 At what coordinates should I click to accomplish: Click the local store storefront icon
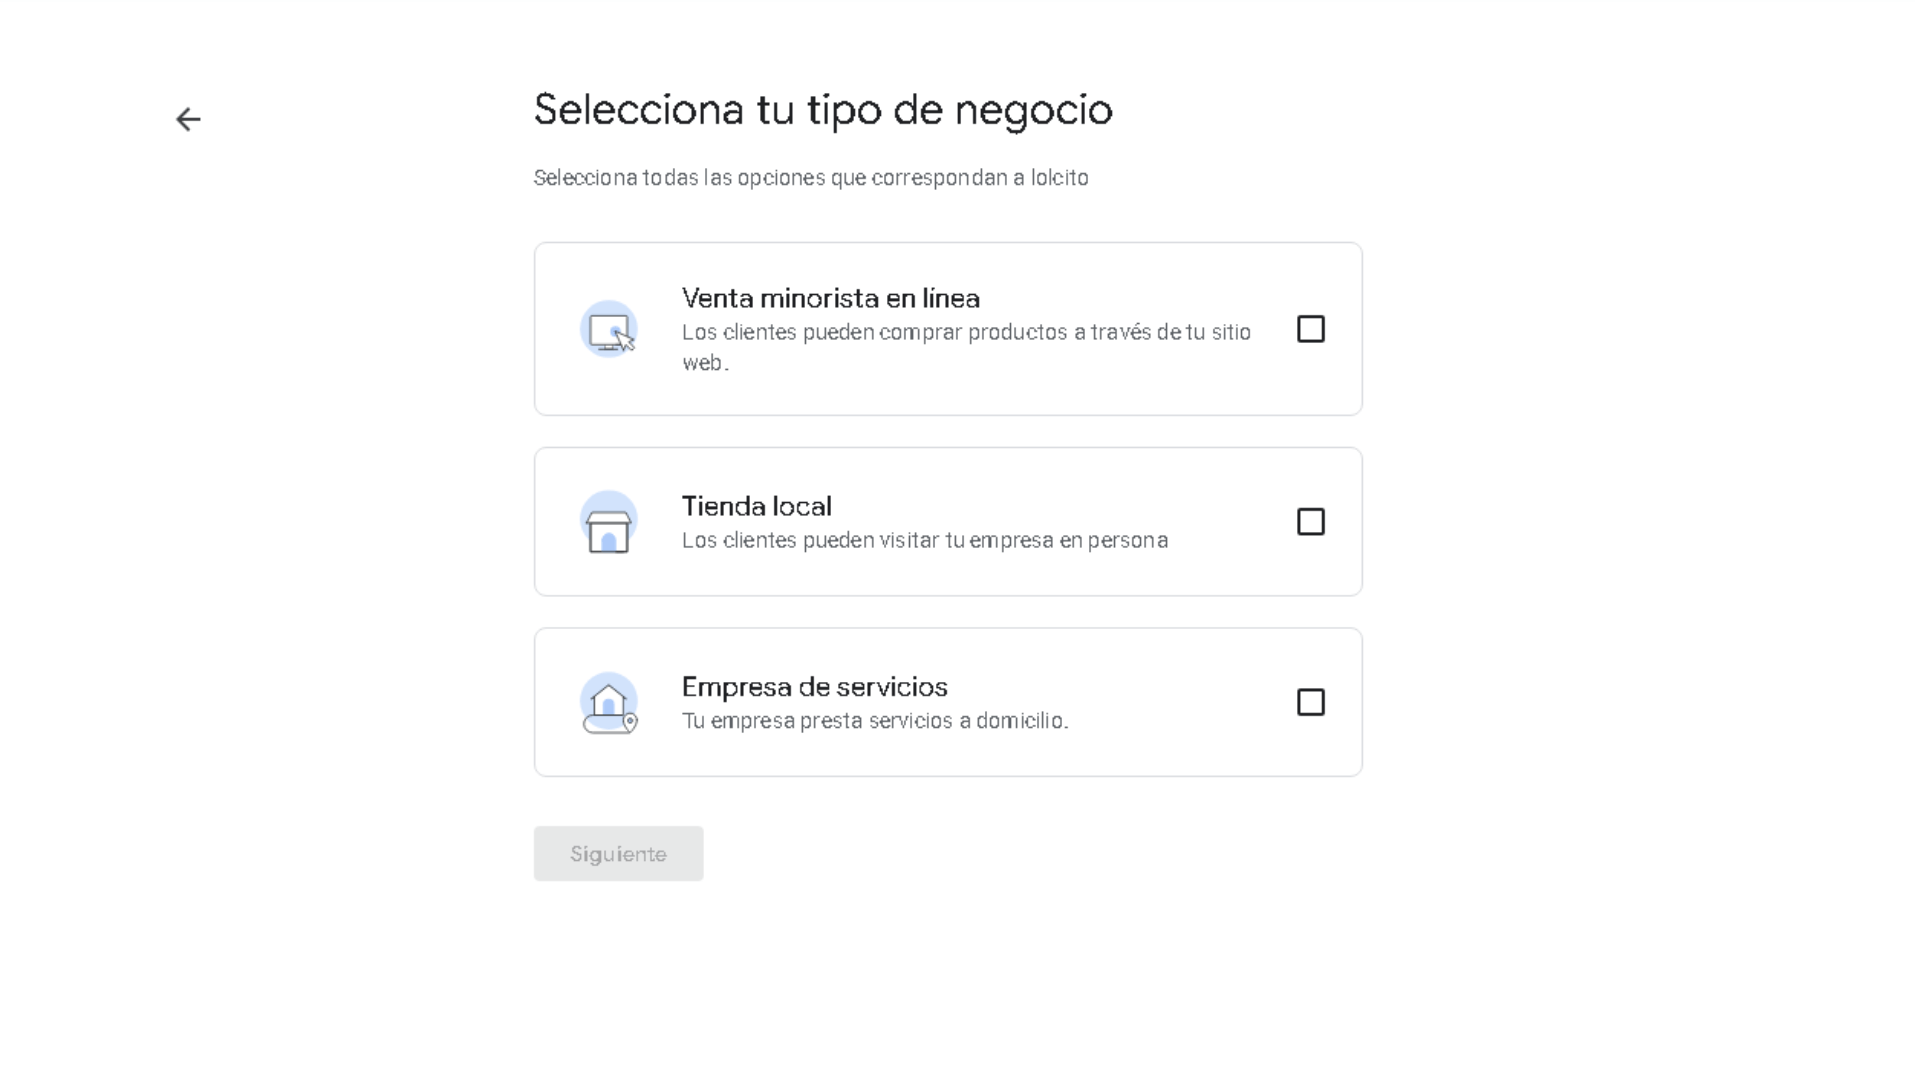[609, 522]
